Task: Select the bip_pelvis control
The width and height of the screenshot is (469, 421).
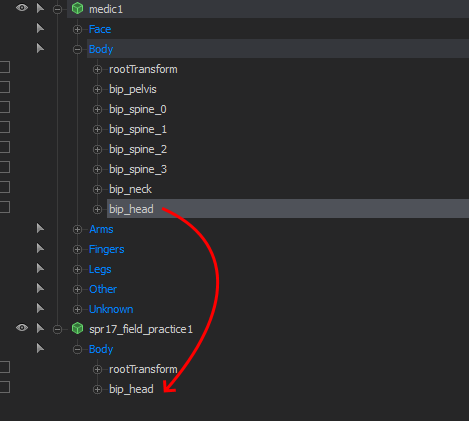Action: tap(133, 90)
